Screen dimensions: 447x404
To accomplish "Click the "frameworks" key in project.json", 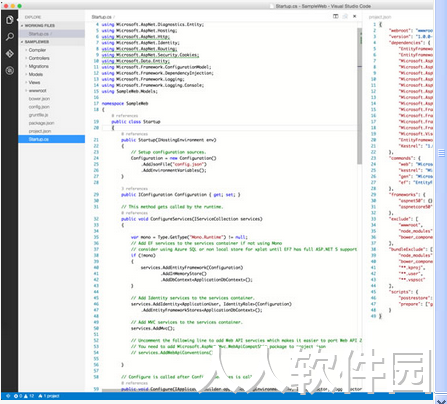I will (405, 194).
